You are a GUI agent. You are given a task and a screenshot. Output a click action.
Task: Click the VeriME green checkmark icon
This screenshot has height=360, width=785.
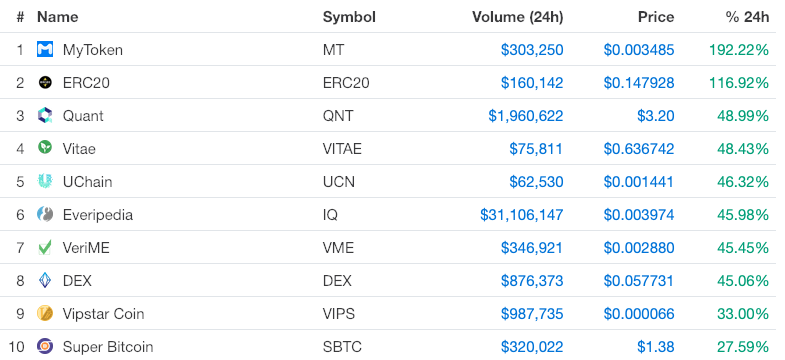[45, 247]
